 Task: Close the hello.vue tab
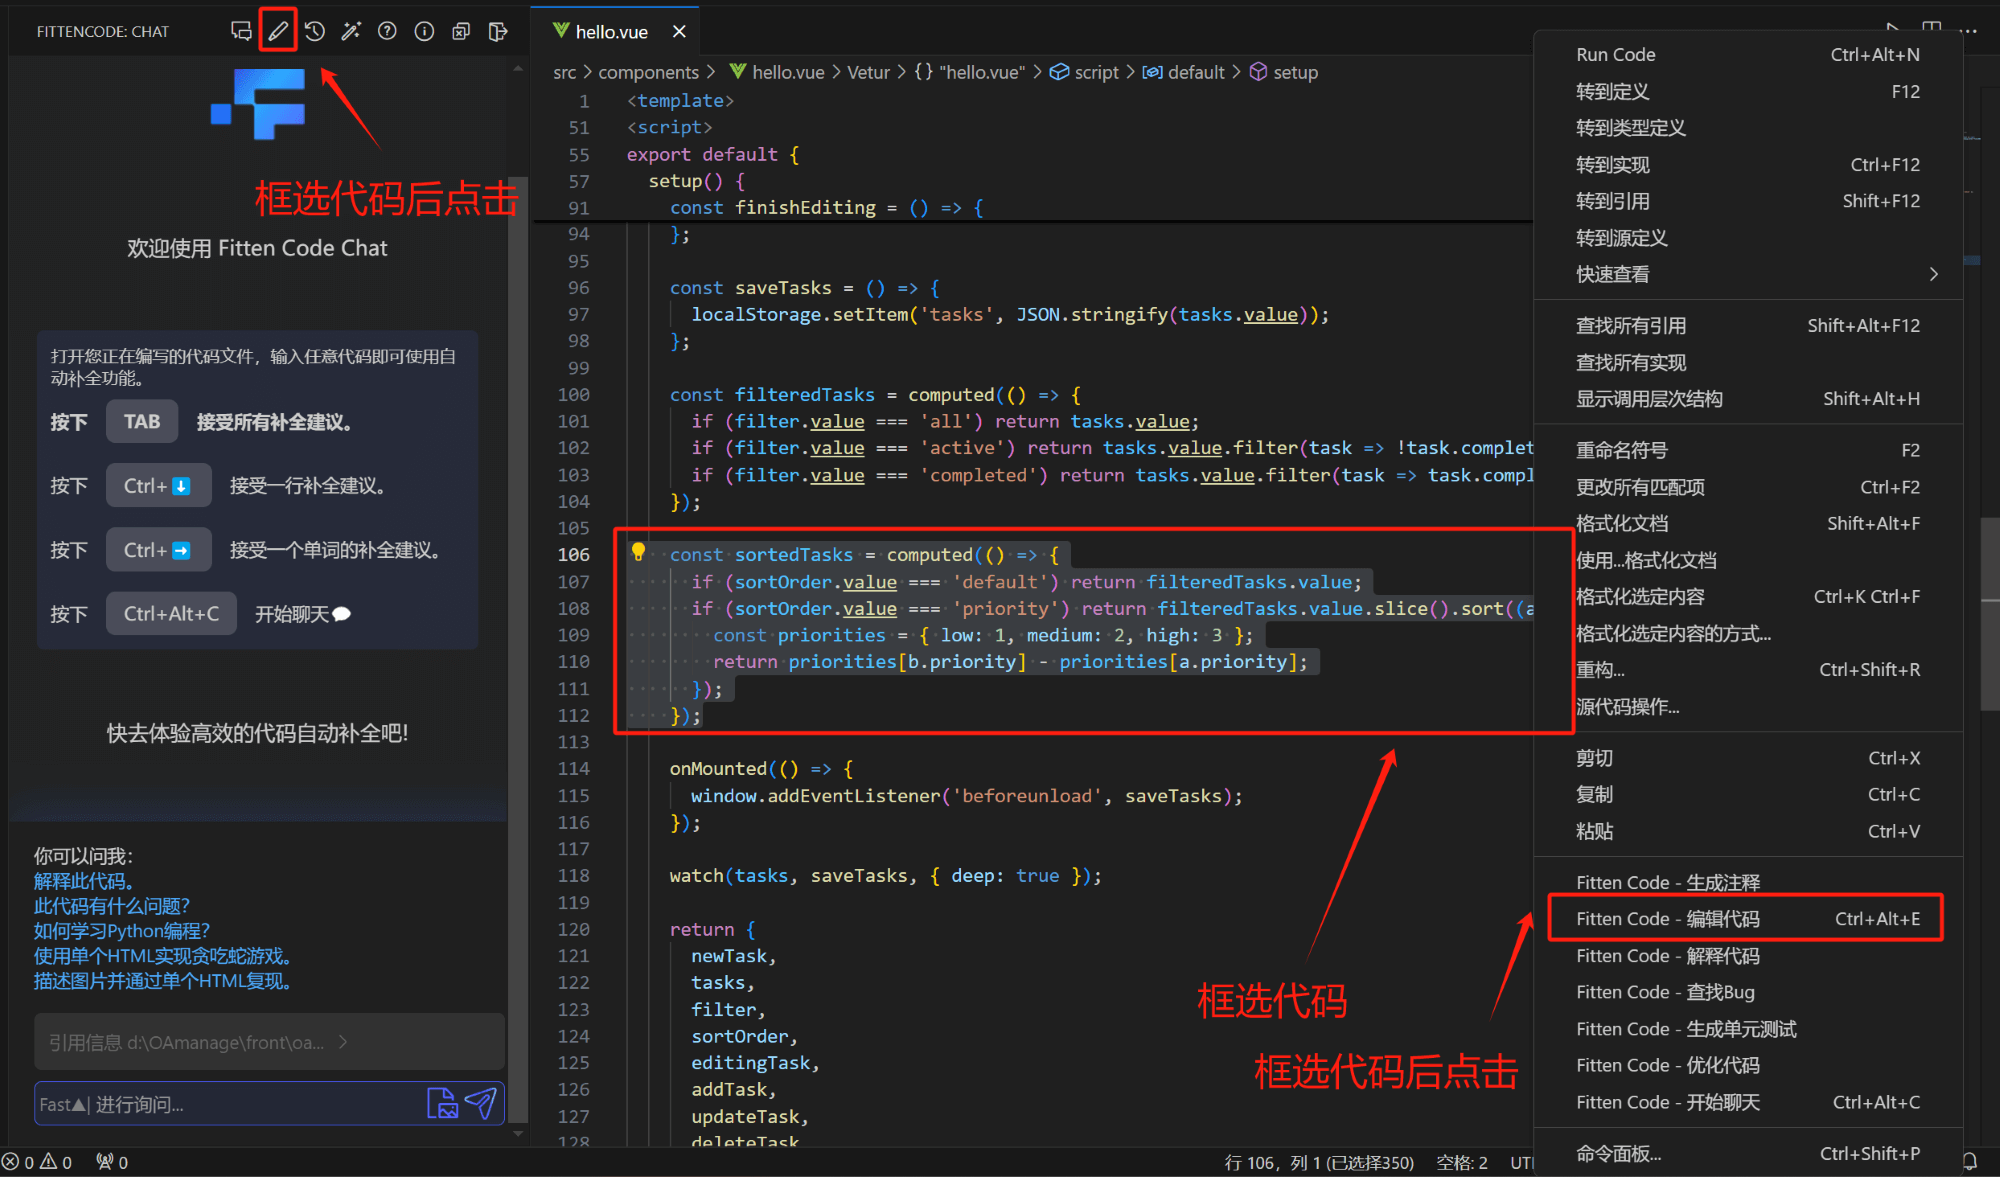pos(679,32)
